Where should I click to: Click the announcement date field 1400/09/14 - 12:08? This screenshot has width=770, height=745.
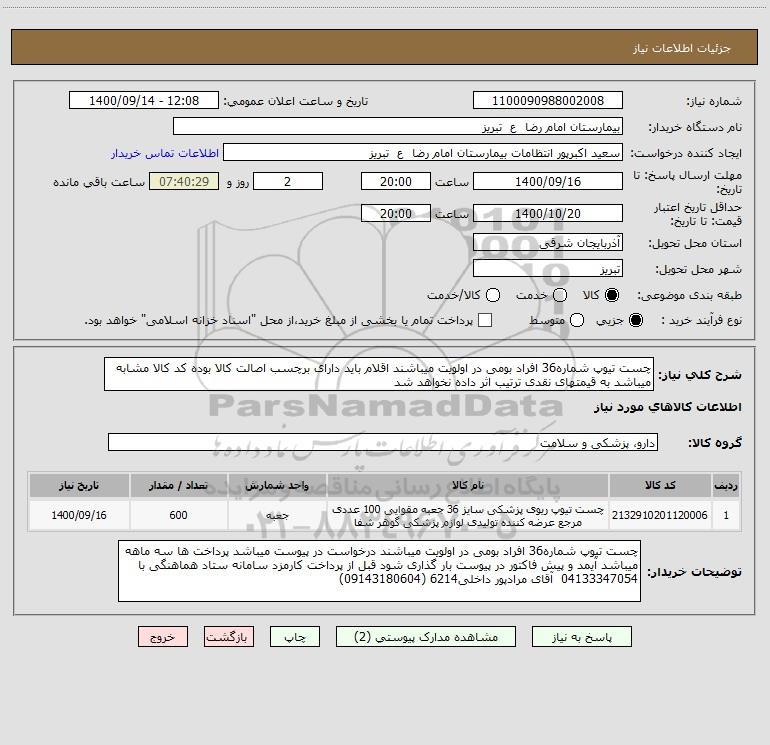tap(143, 101)
